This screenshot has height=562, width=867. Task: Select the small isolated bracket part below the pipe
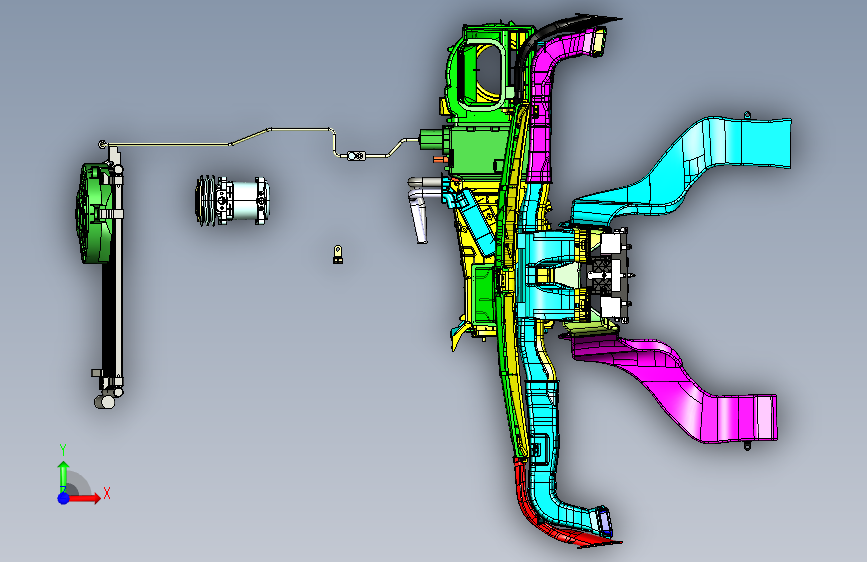pyautogui.click(x=338, y=254)
